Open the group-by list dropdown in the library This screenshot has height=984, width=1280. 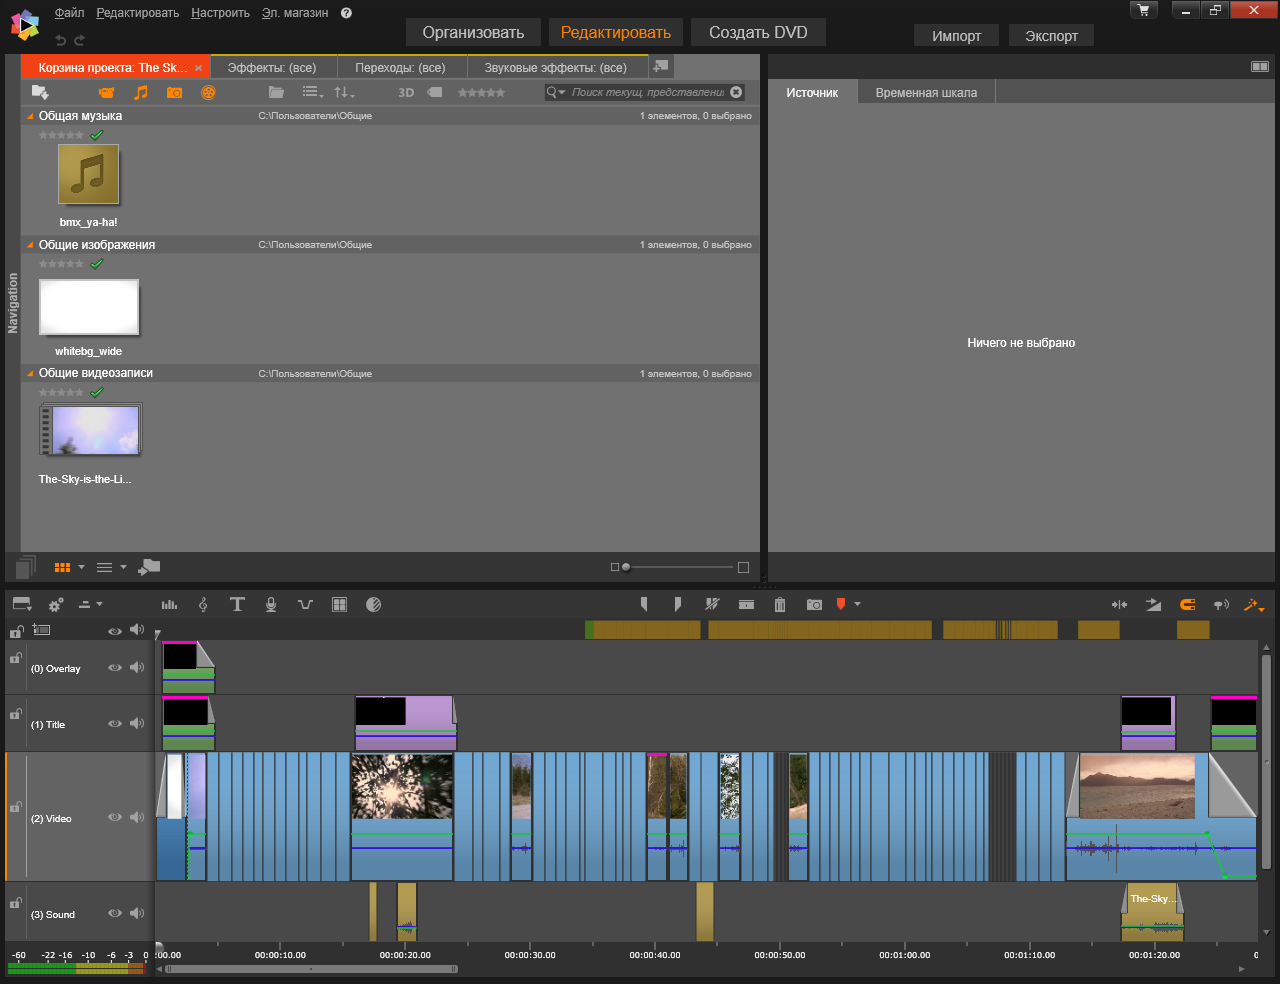pyautogui.click(x=313, y=92)
